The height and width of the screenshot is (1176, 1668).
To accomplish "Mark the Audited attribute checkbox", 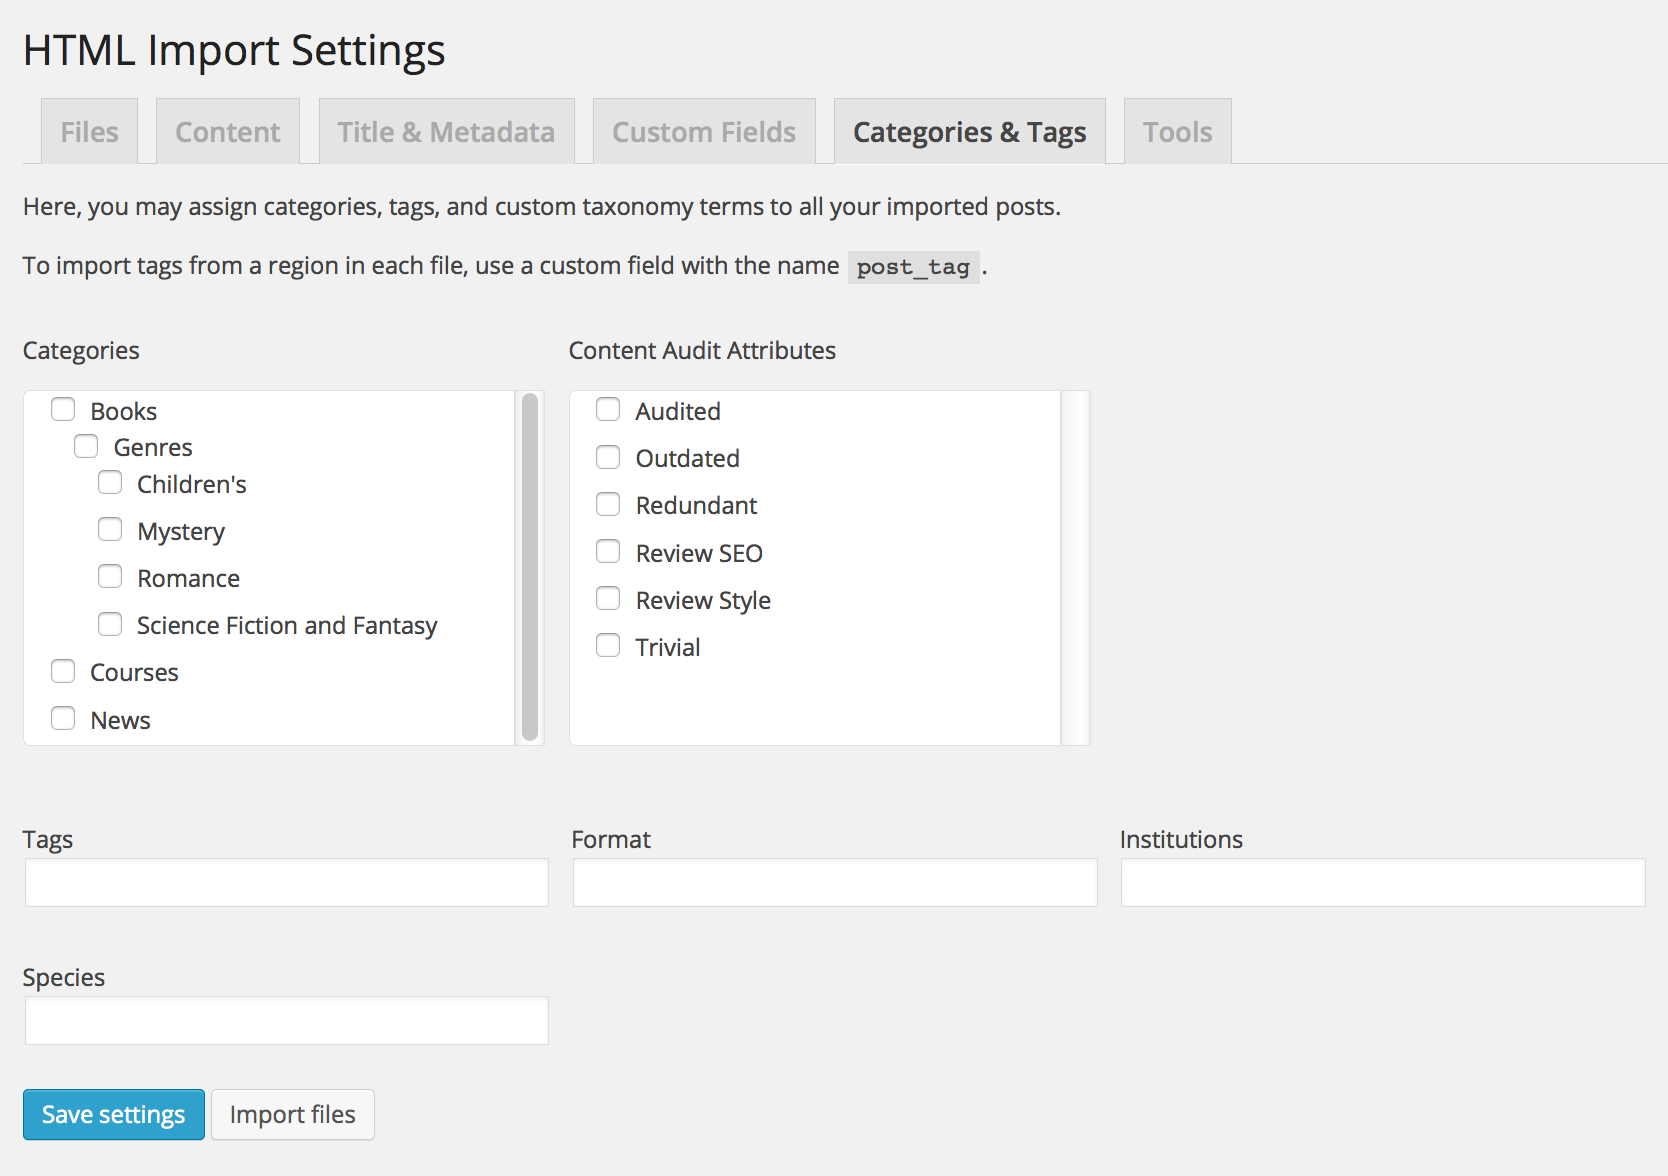I will (608, 410).
